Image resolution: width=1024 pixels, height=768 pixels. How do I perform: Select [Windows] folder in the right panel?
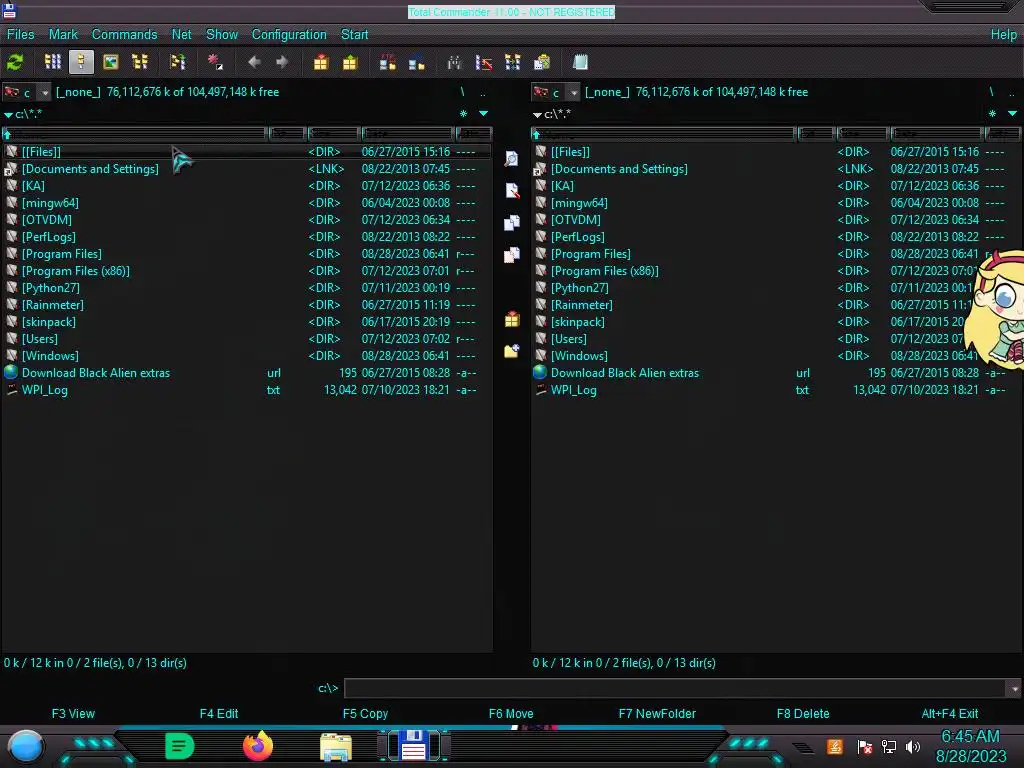[x=776, y=356]
